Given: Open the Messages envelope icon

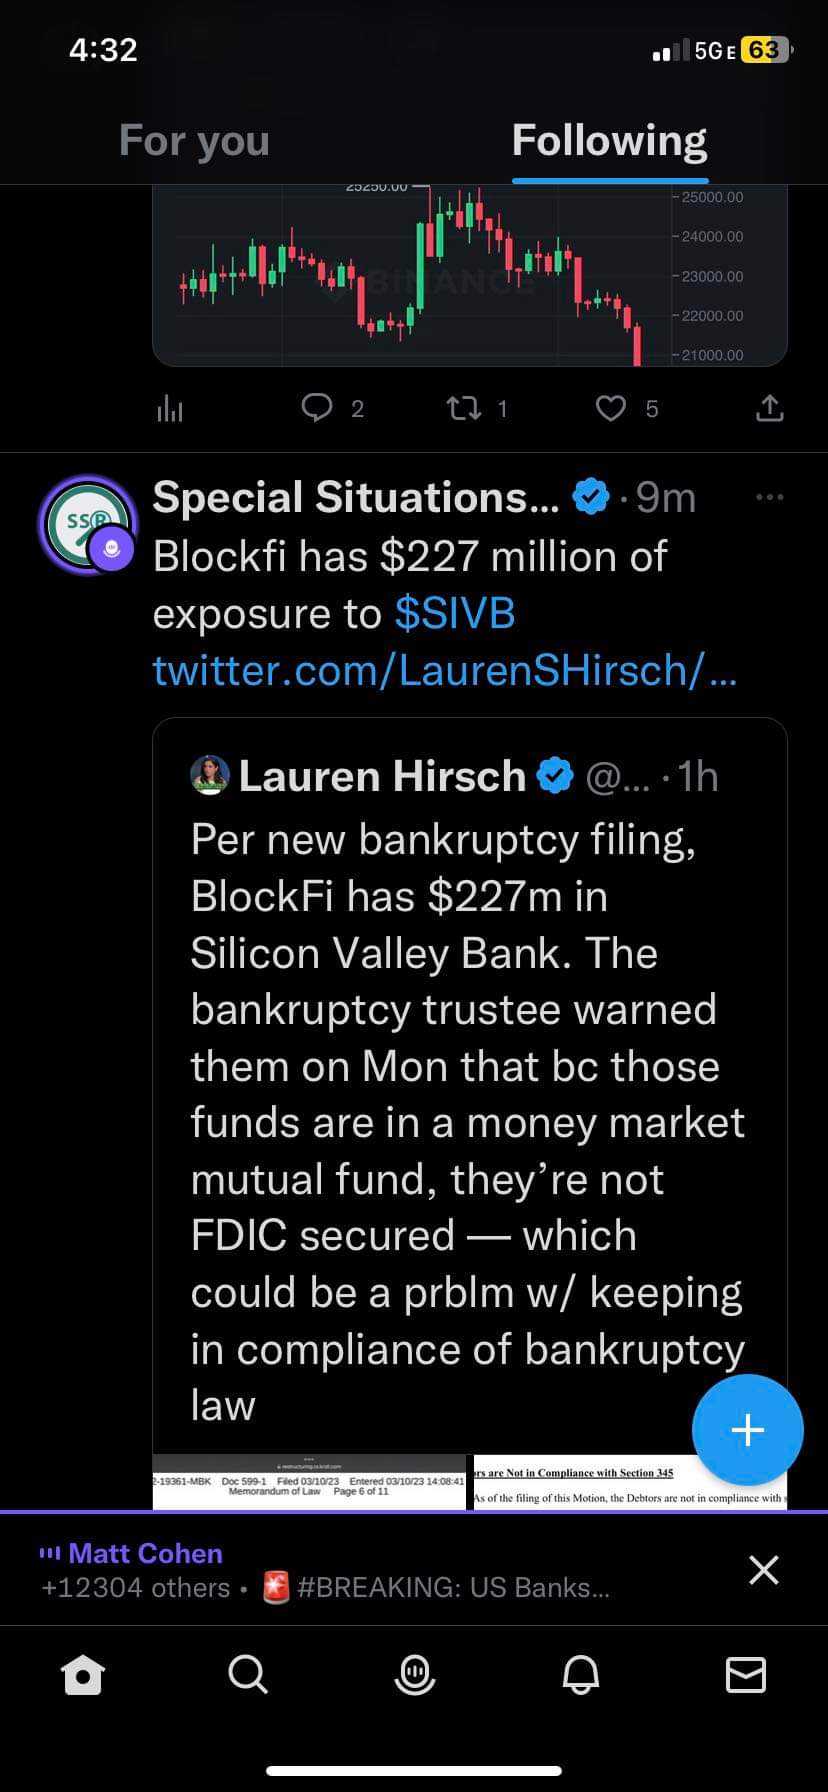Looking at the screenshot, I should pos(745,1674).
